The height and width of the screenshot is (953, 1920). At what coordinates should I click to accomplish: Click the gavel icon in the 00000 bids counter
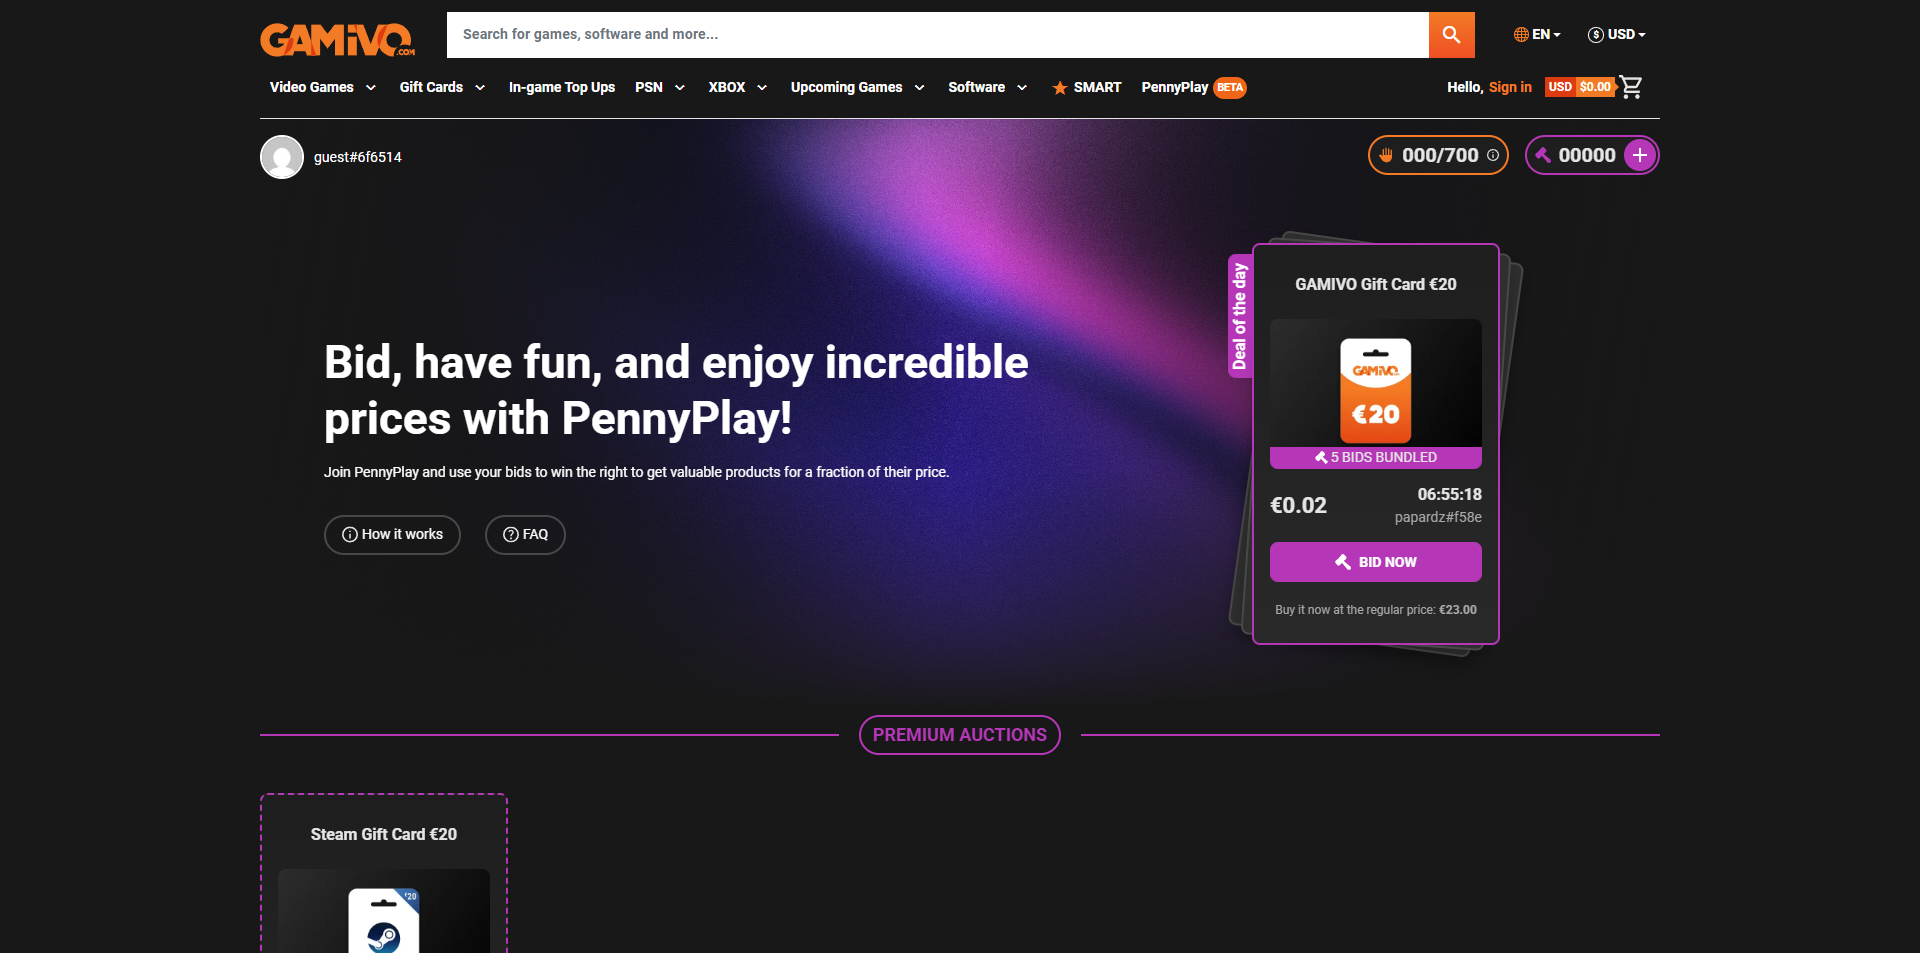point(1543,155)
